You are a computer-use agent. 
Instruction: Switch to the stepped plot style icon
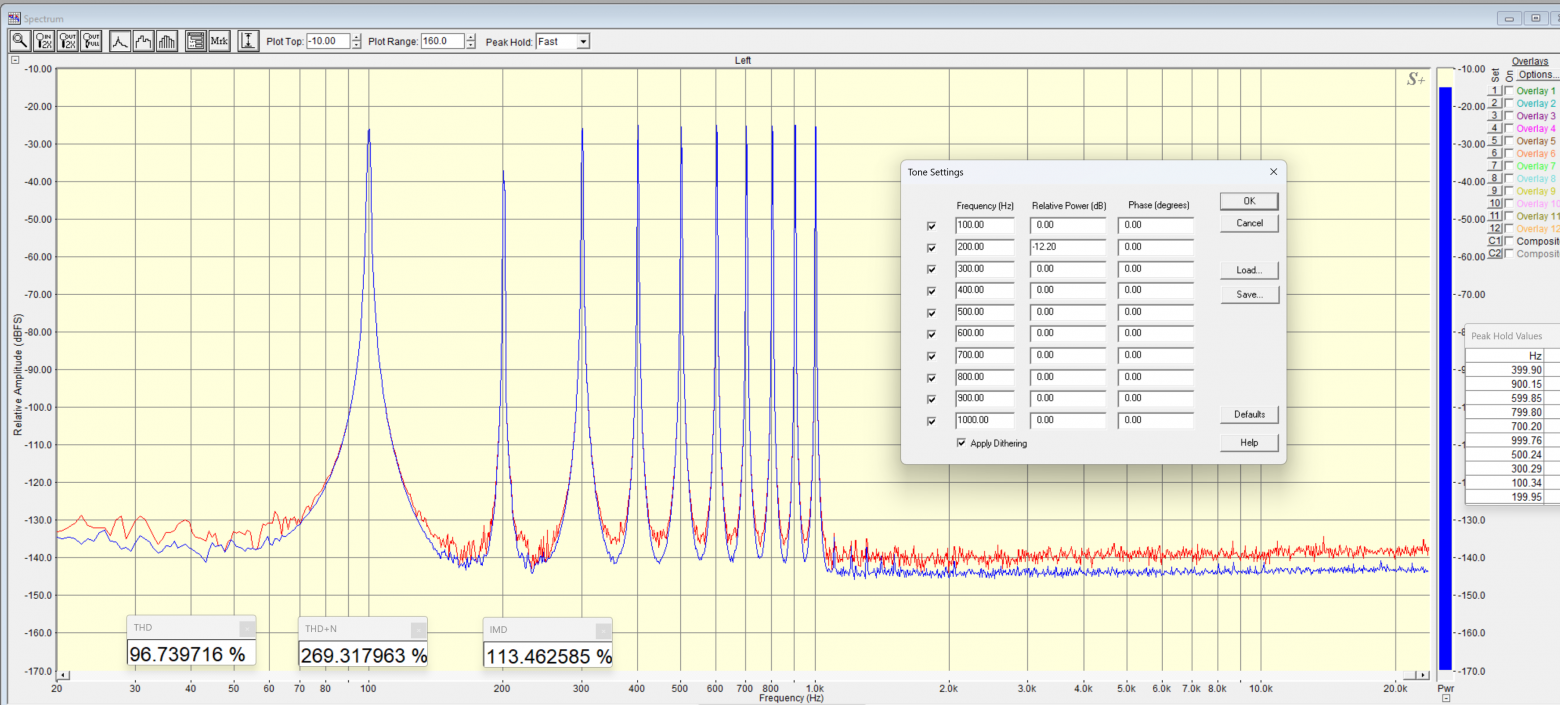(144, 41)
